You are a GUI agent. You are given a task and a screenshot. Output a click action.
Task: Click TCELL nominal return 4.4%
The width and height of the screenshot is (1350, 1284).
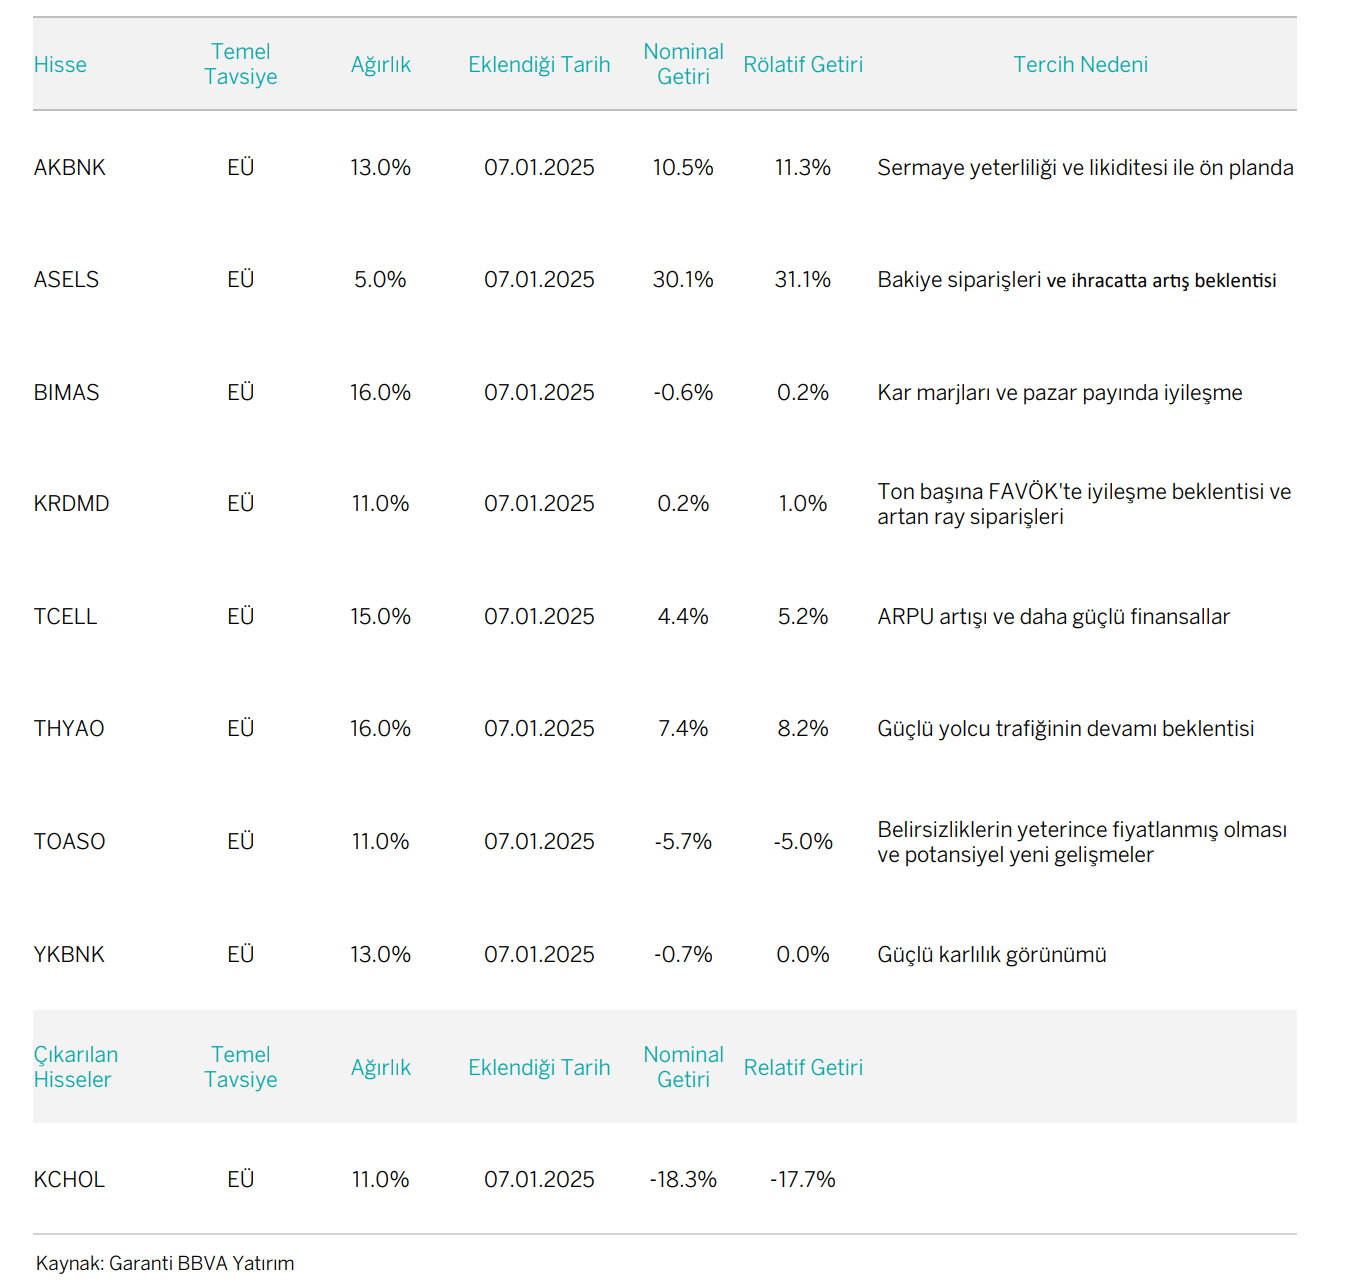[x=683, y=617]
